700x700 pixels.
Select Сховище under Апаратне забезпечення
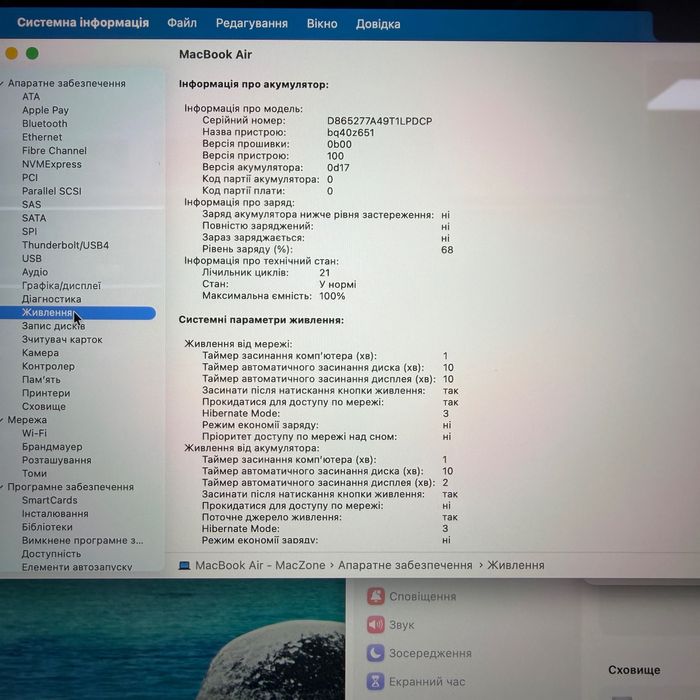[x=44, y=407]
